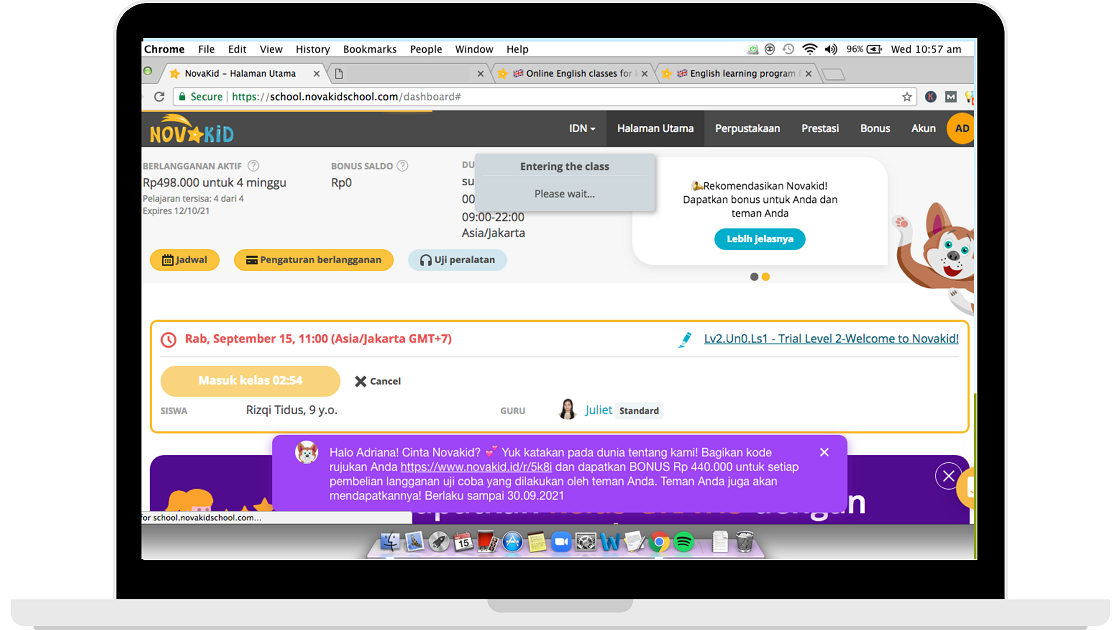Open help icon beside Bonus Saldo
The width and height of the screenshot is (1120, 630).
[x=402, y=166]
